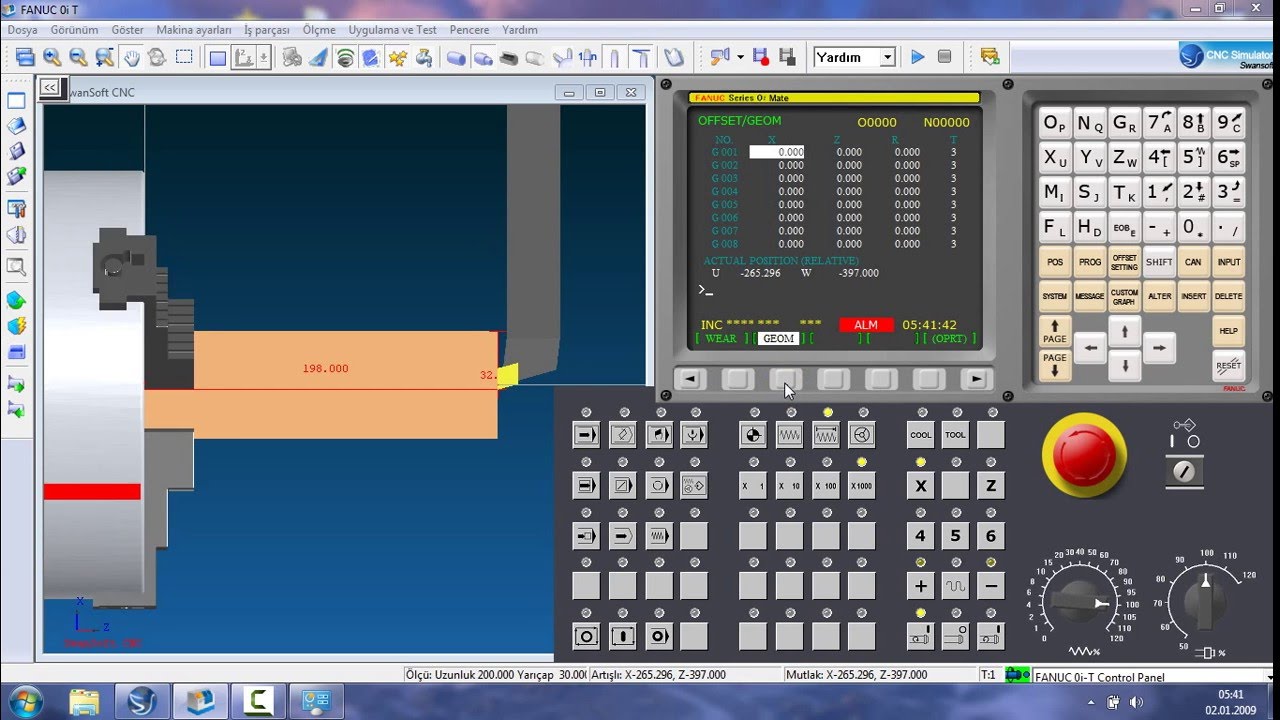Hit the red emergency stop button
Image resolution: width=1280 pixels, height=720 pixels.
click(1085, 455)
